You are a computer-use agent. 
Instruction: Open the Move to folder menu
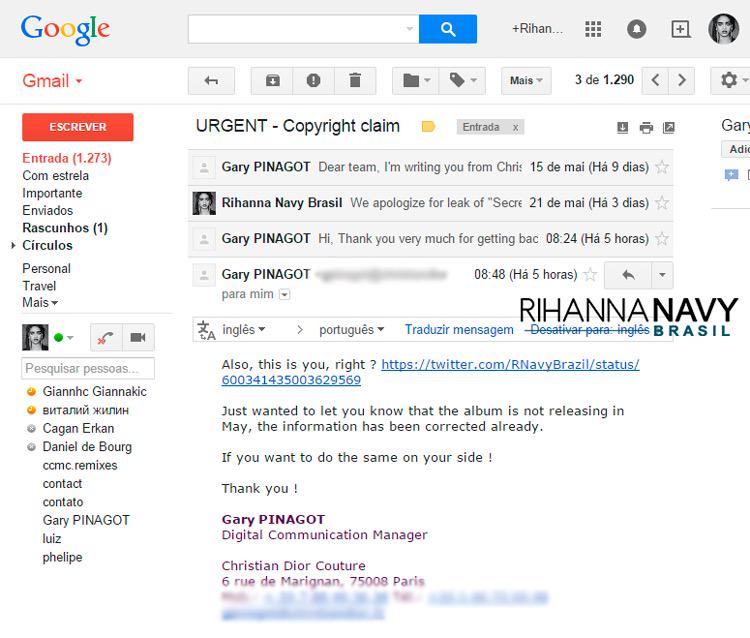417,80
